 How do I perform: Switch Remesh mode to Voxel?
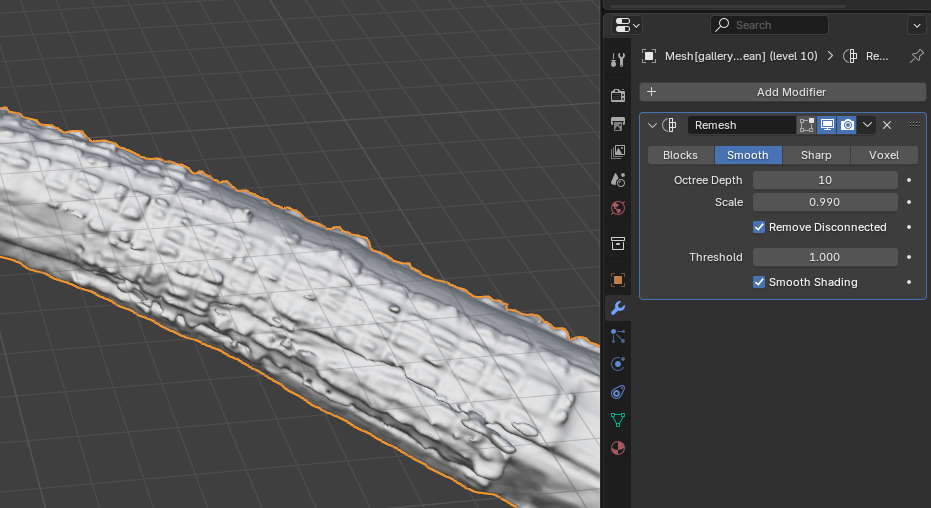pyautogui.click(x=884, y=155)
